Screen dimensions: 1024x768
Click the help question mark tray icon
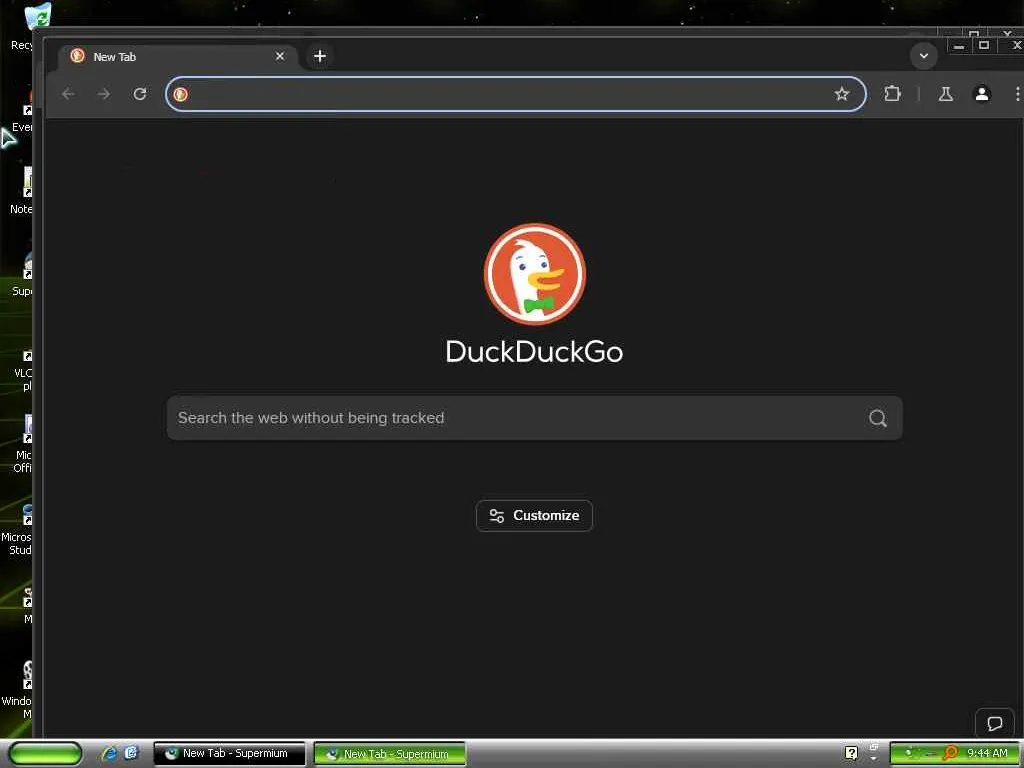pos(851,754)
